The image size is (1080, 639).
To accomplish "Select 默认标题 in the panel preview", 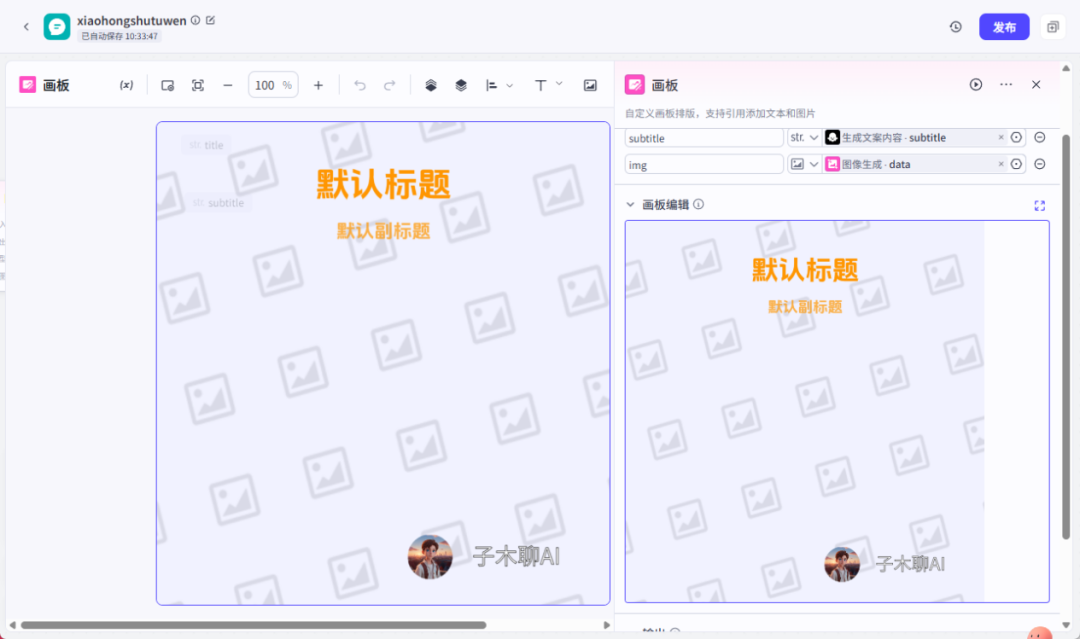I will [804, 270].
